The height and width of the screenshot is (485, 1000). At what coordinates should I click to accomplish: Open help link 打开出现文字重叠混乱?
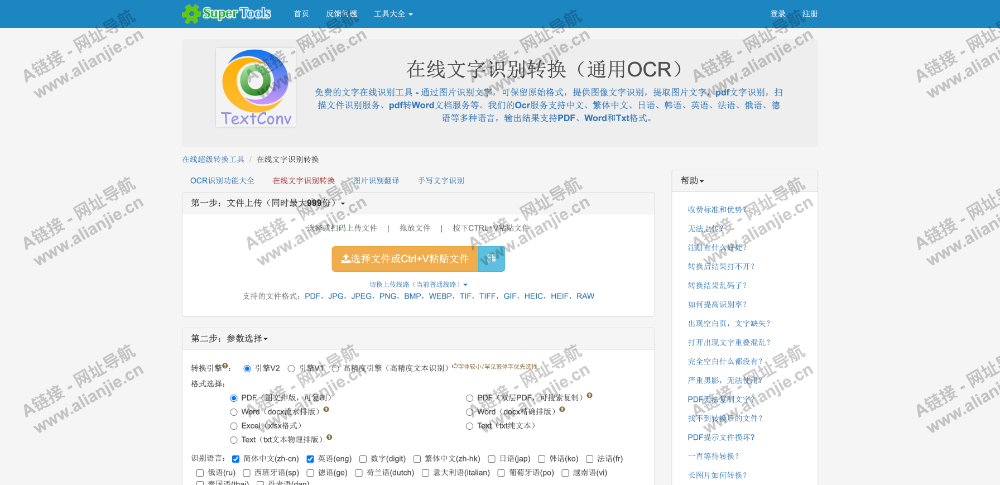coord(729,343)
